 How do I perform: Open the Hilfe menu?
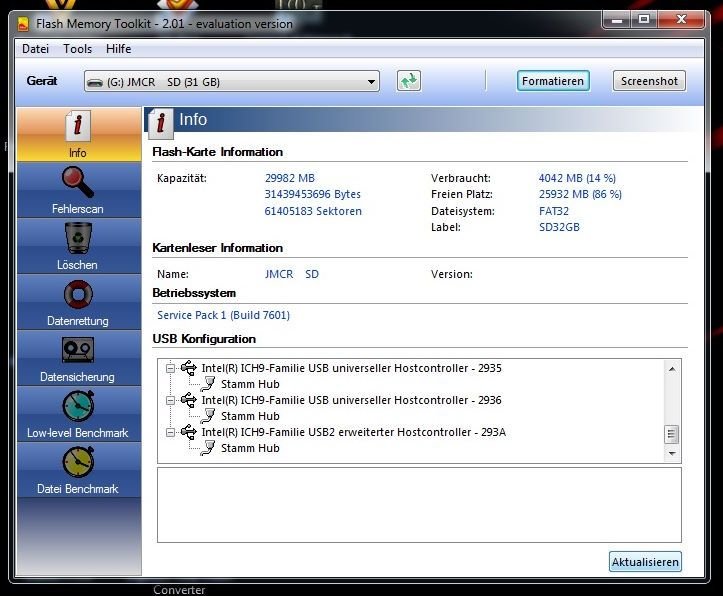(119, 49)
